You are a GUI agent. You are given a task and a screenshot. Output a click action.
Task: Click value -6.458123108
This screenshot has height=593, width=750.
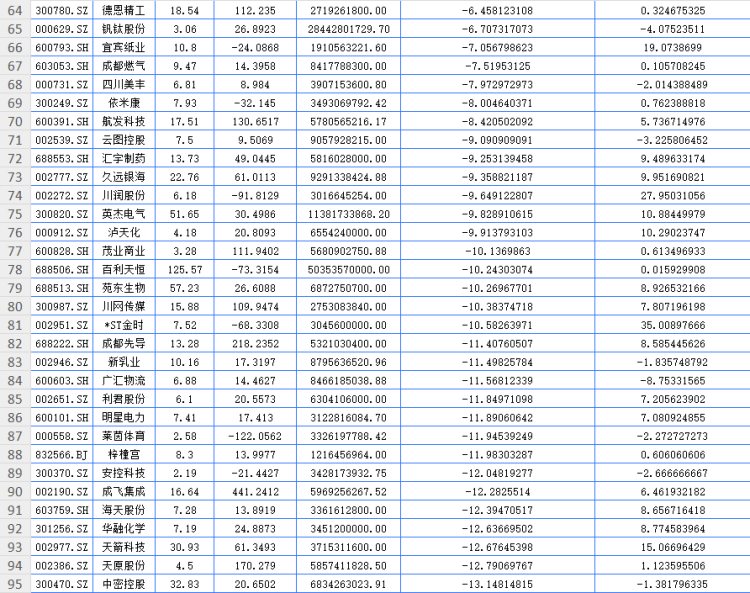pos(497,11)
